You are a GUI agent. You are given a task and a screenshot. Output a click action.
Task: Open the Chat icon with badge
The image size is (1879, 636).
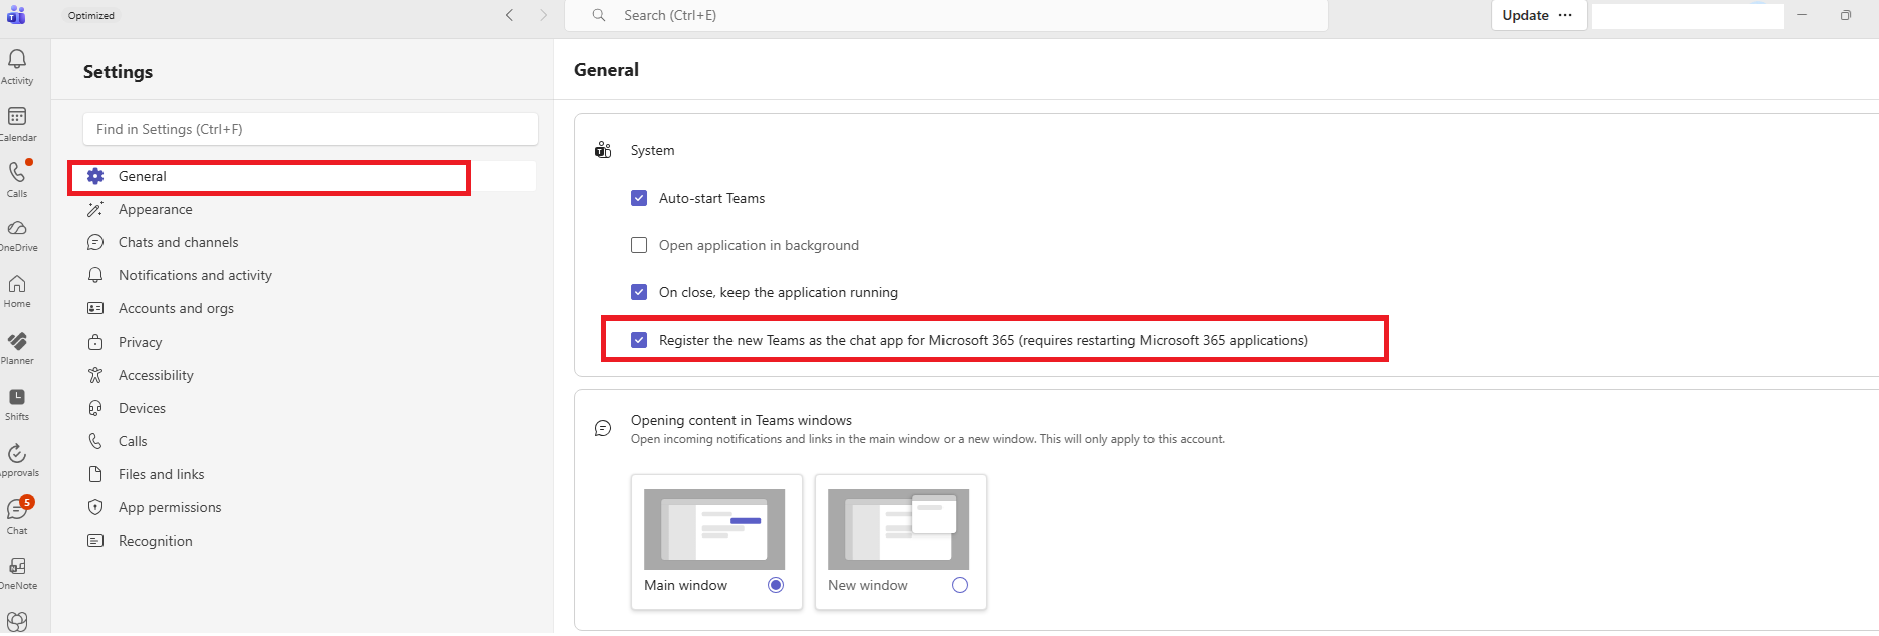pos(17,510)
